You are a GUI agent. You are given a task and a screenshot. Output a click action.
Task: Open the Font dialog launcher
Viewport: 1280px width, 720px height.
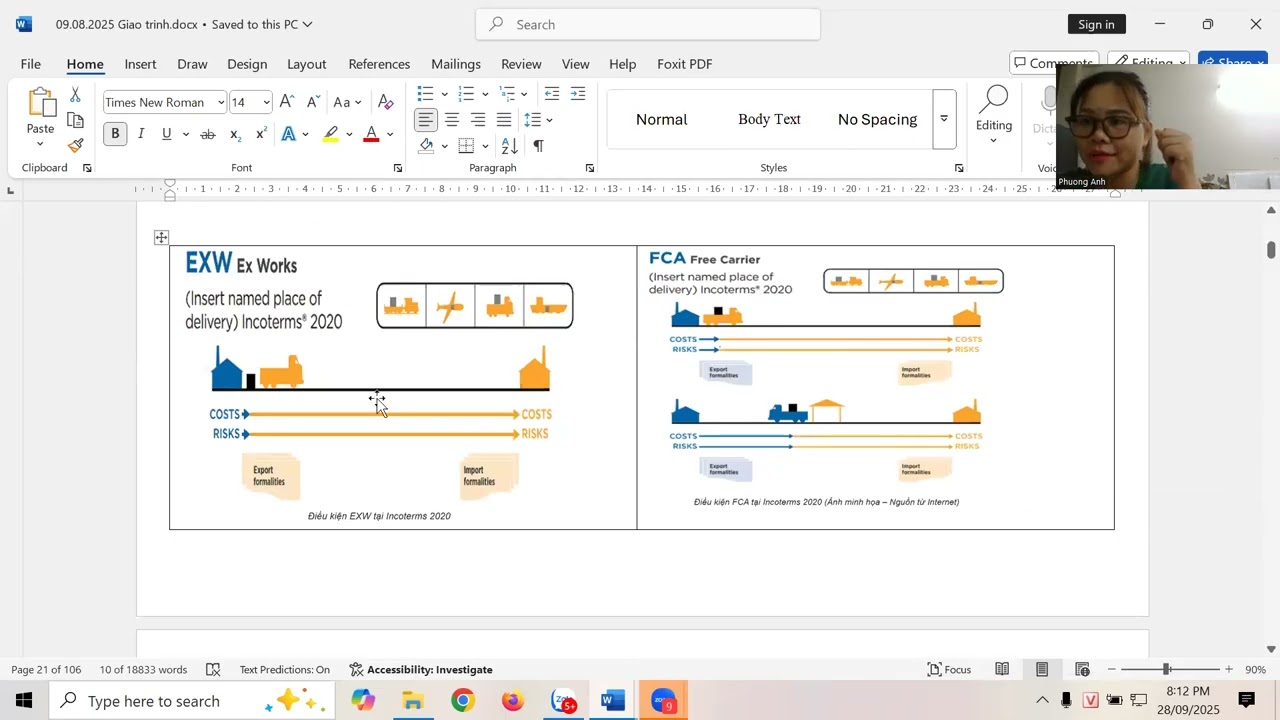398,168
